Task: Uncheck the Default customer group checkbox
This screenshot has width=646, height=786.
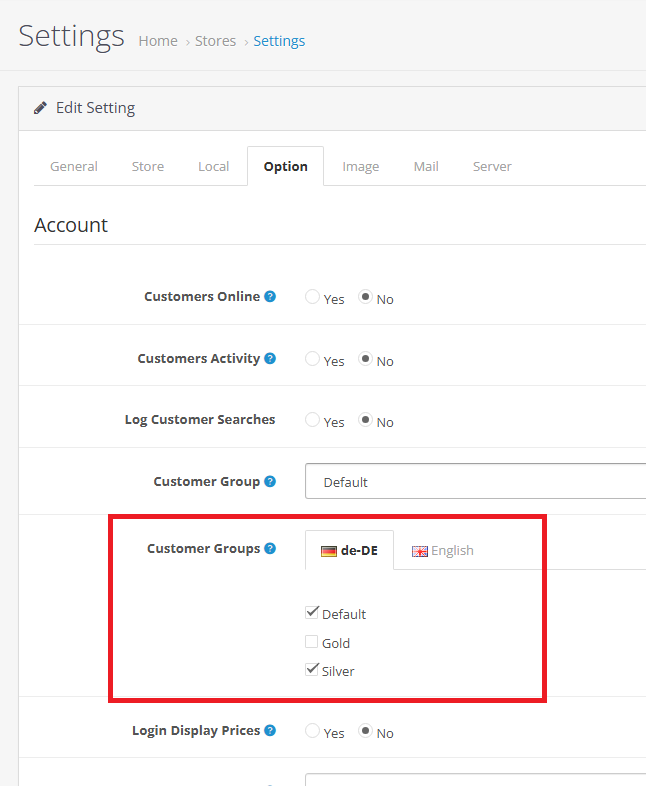Action: click(312, 613)
